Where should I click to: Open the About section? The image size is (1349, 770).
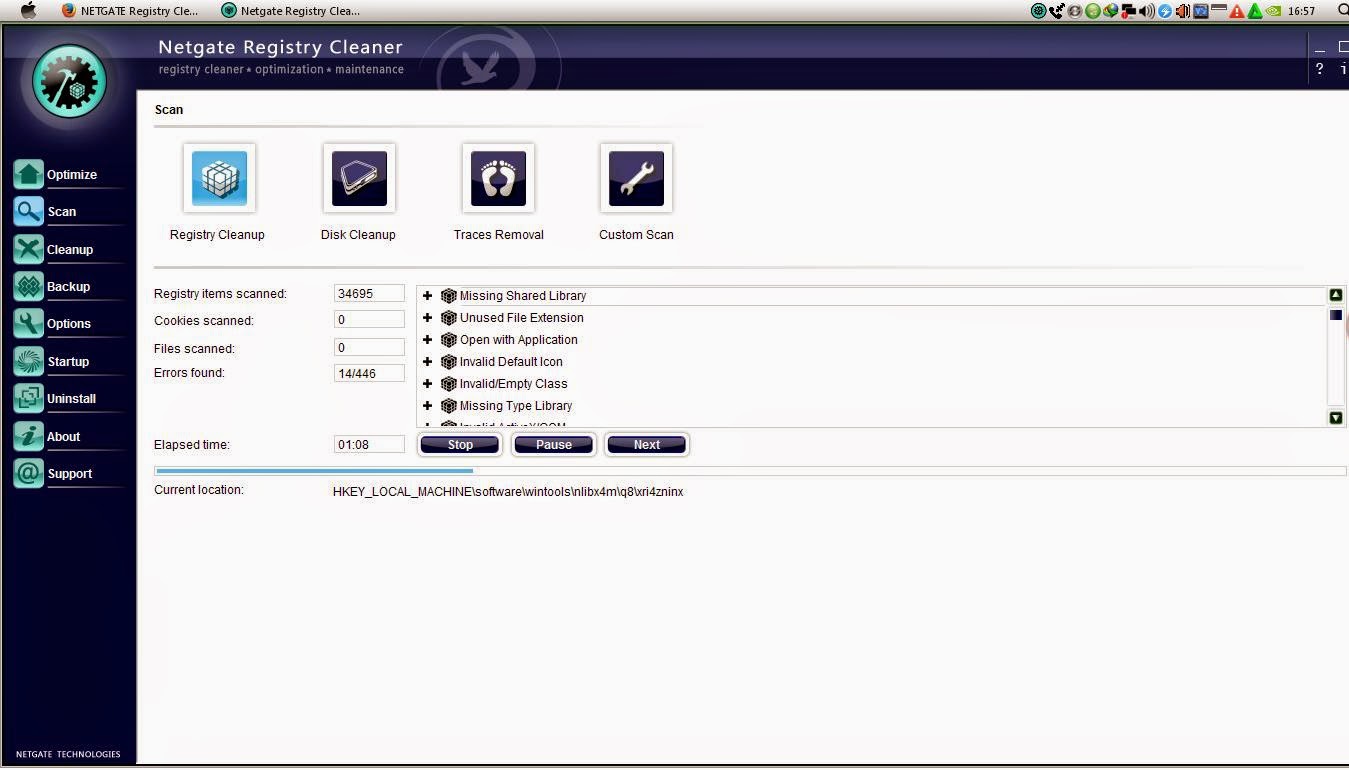click(x=63, y=436)
